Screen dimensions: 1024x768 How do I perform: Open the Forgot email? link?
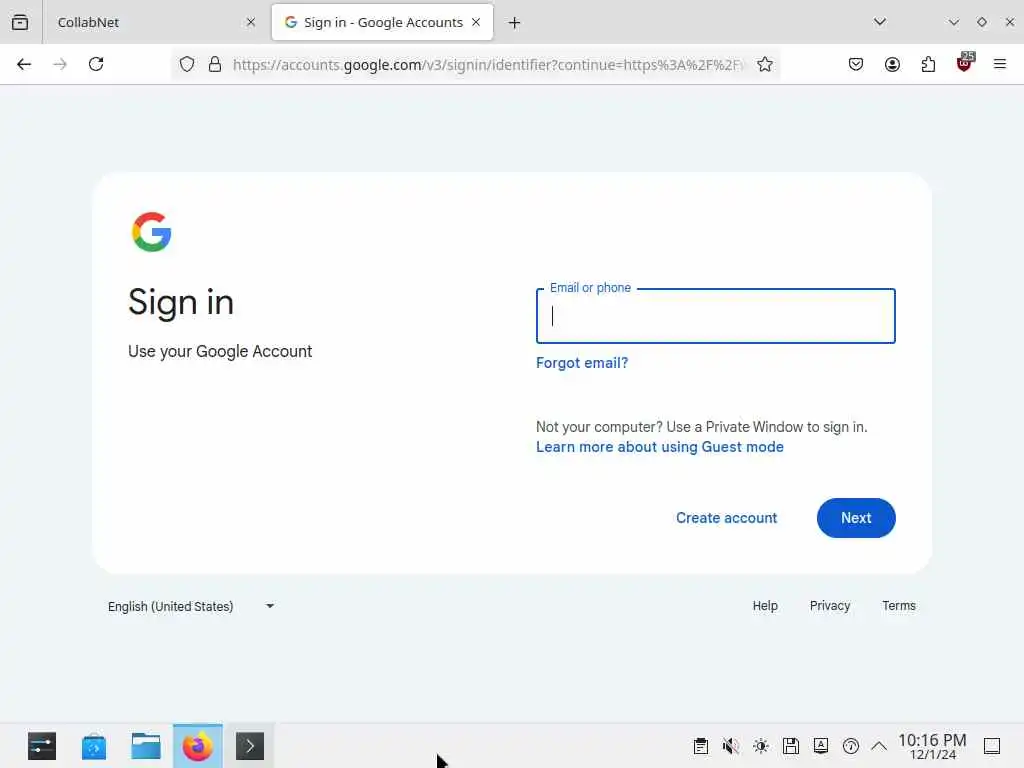[582, 363]
